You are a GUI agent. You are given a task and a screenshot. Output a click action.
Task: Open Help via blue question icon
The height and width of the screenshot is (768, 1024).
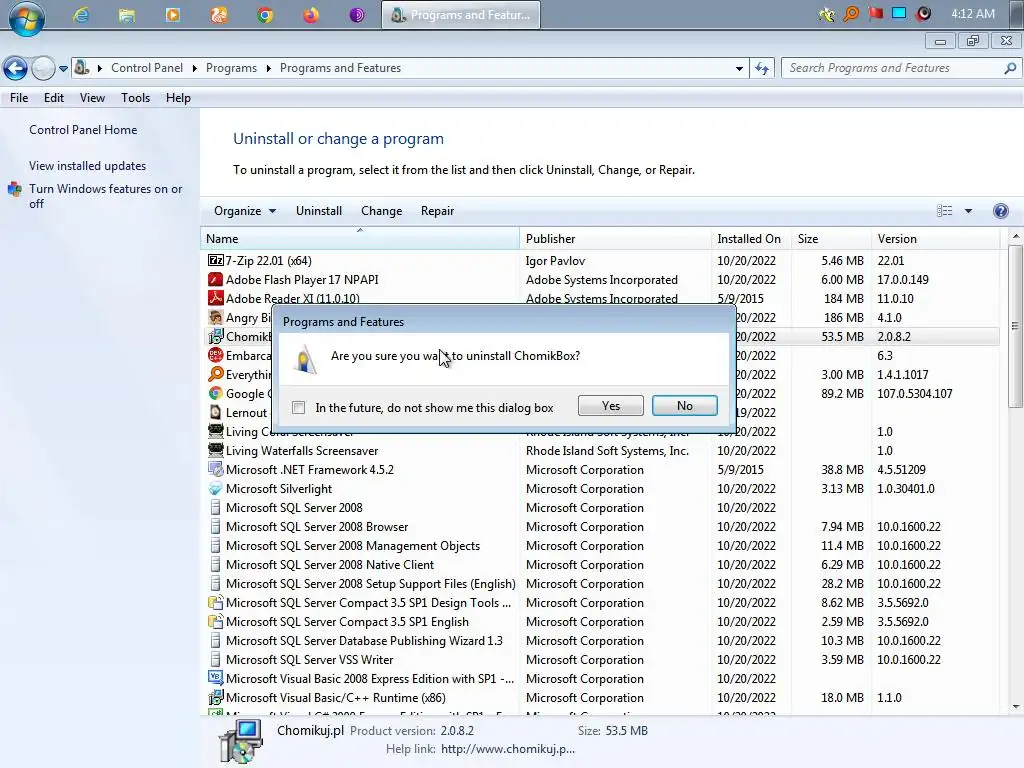(1000, 211)
